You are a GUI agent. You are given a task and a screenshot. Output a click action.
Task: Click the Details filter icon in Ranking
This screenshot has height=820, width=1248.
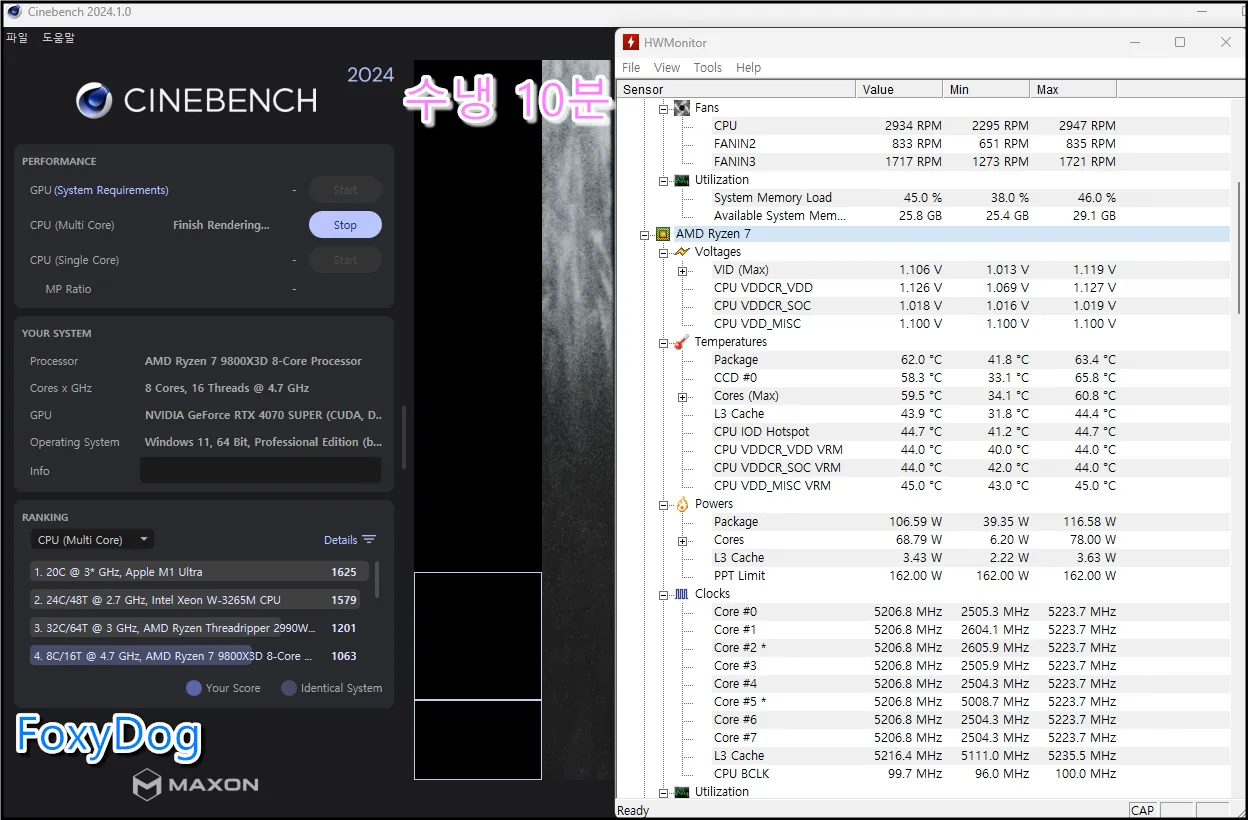(369, 539)
